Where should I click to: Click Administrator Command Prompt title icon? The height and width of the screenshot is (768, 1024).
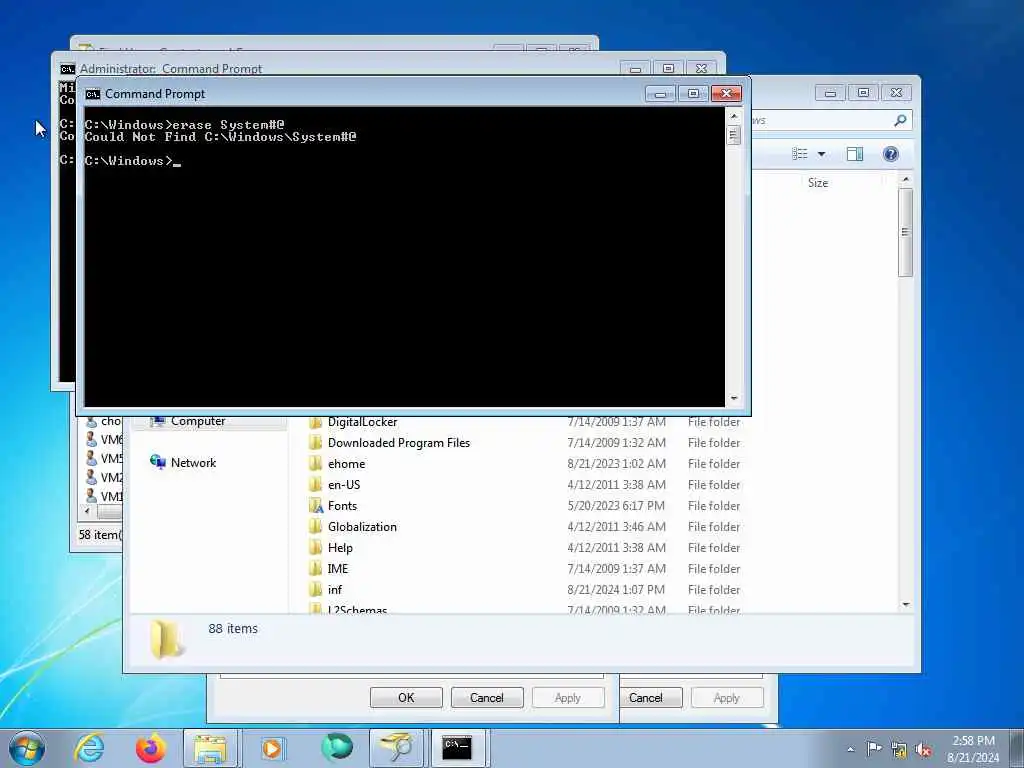(67, 69)
